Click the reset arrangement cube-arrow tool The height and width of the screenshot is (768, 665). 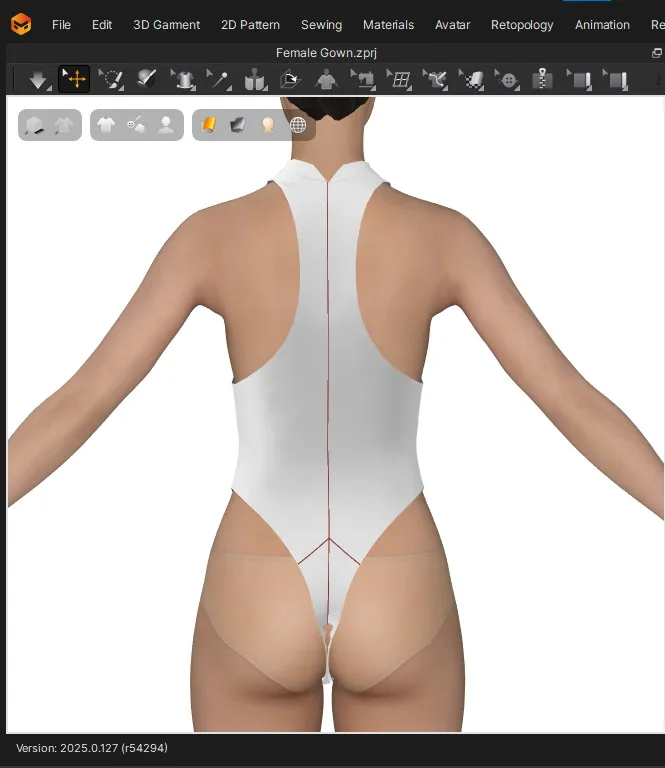290,79
